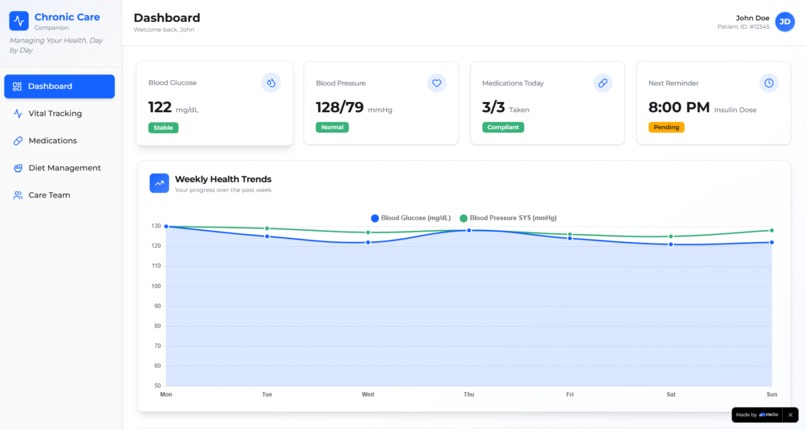Click the Dashboard page title

click(167, 17)
